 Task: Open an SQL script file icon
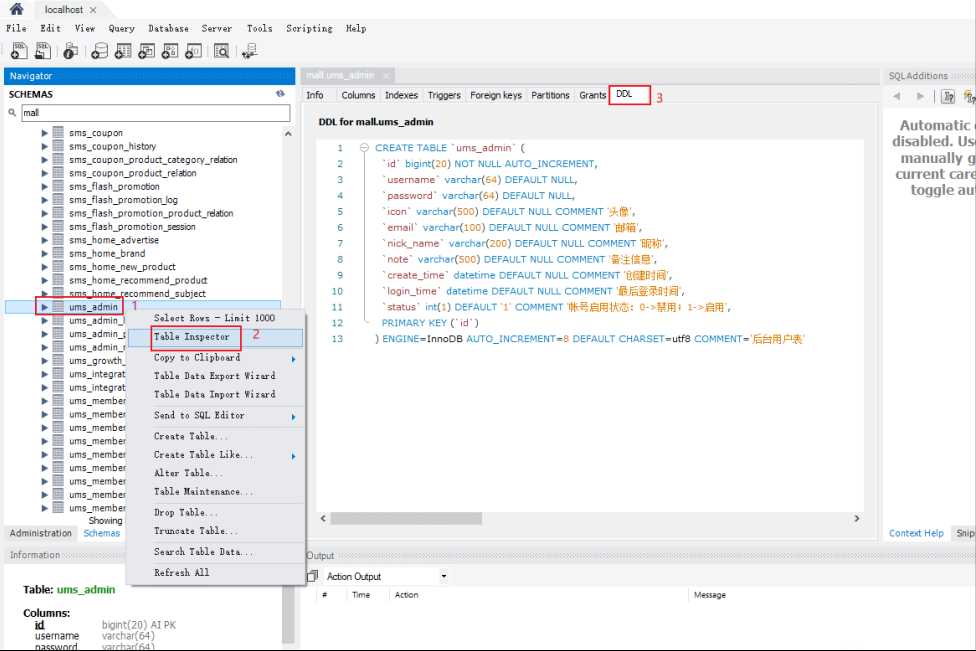point(43,51)
